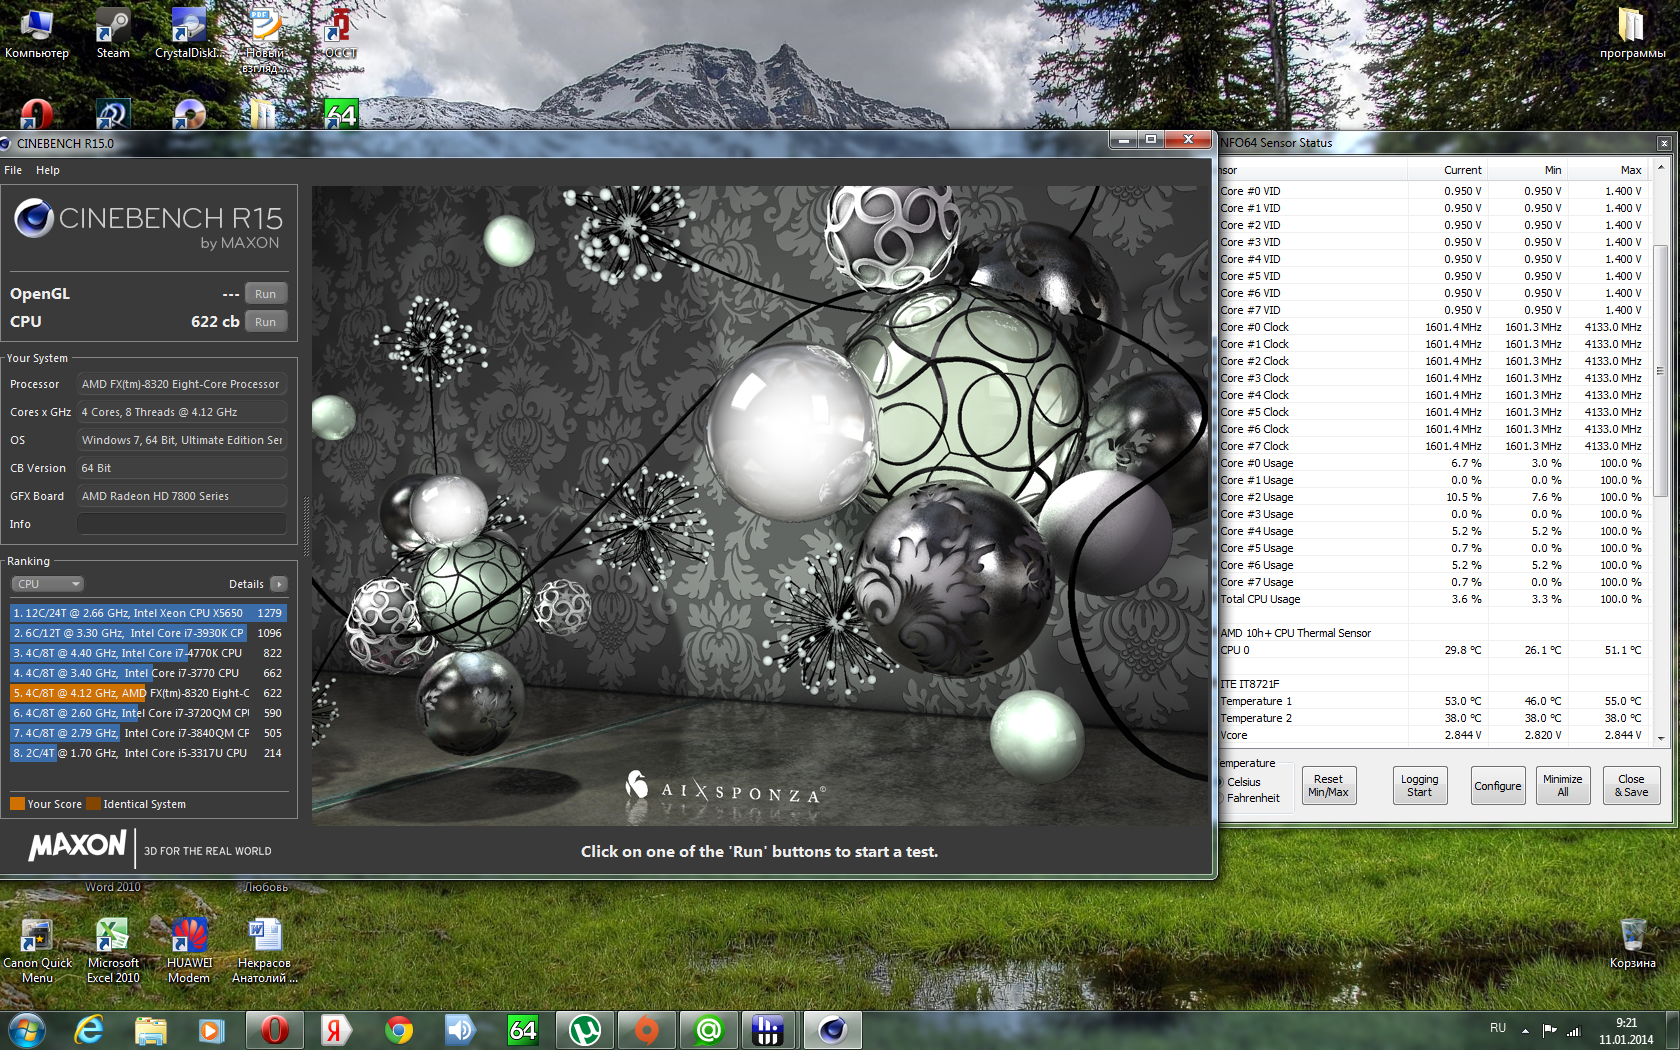Open the Компьютер desktop icon
The image size is (1680, 1050).
[37, 32]
